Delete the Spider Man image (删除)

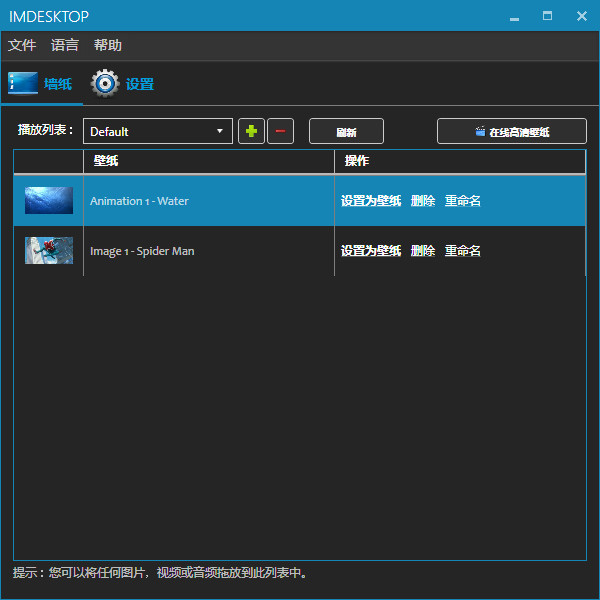(423, 251)
